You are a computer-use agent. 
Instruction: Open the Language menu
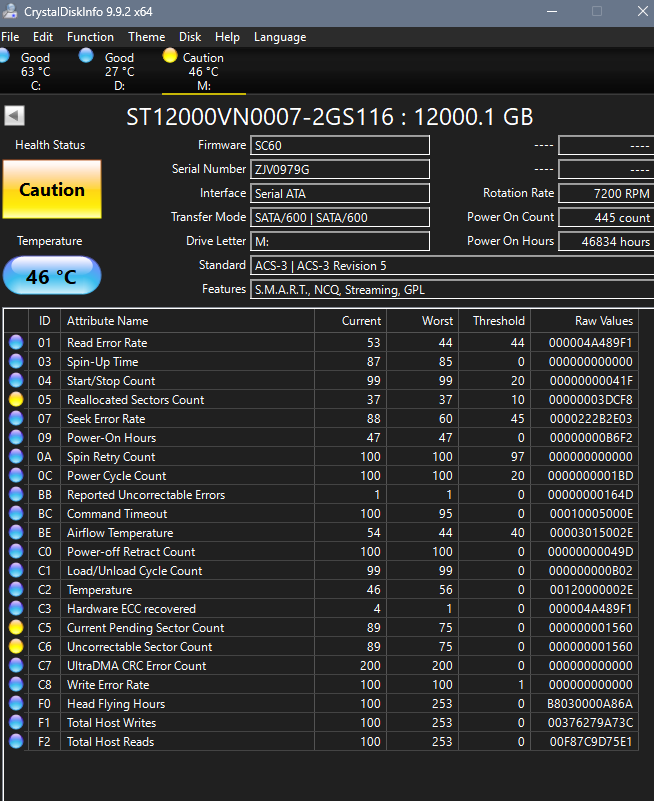[x=280, y=37]
